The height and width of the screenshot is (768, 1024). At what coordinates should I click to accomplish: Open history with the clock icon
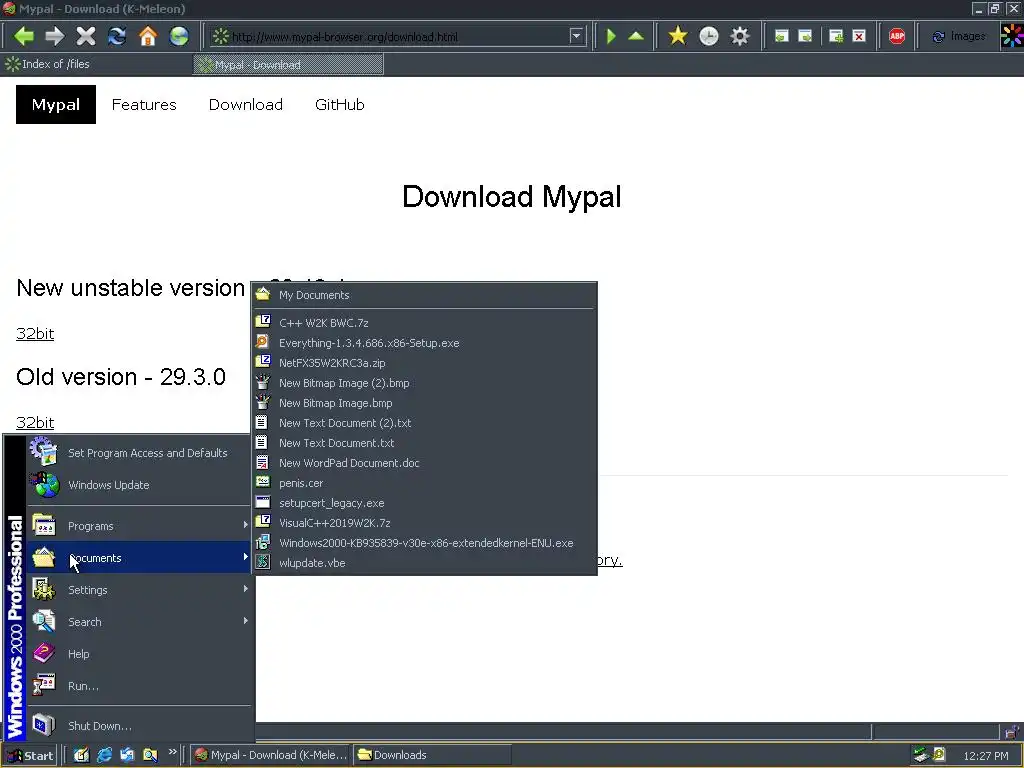[x=709, y=36]
